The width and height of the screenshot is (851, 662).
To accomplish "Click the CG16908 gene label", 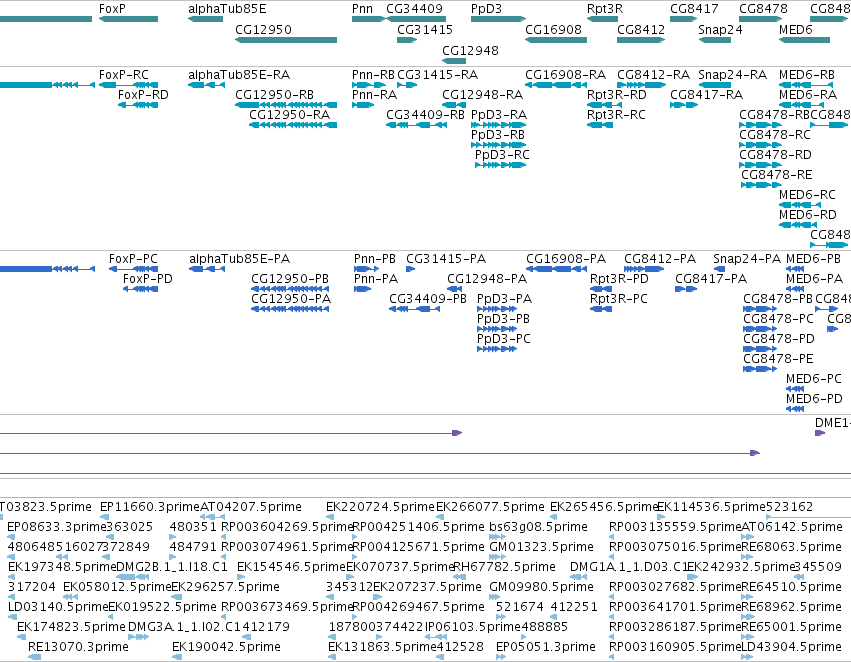I will (x=553, y=29).
